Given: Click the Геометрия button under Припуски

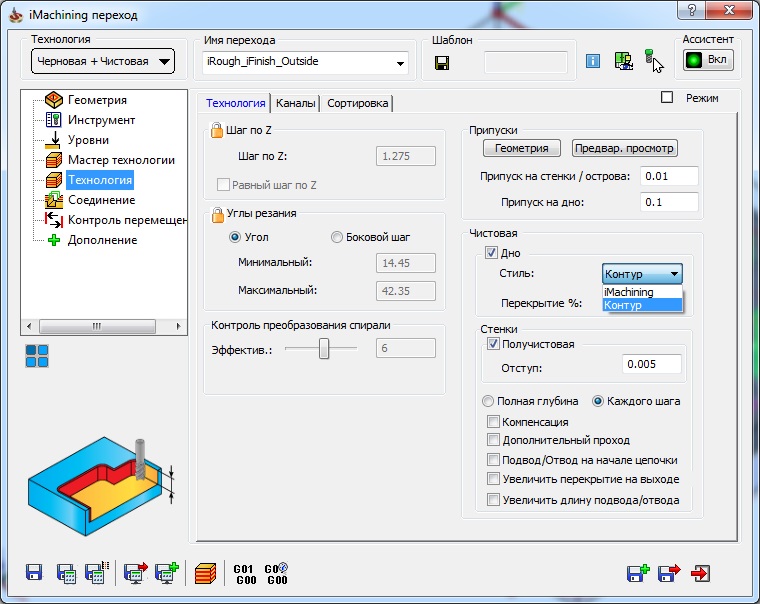Looking at the screenshot, I should click(x=522, y=148).
